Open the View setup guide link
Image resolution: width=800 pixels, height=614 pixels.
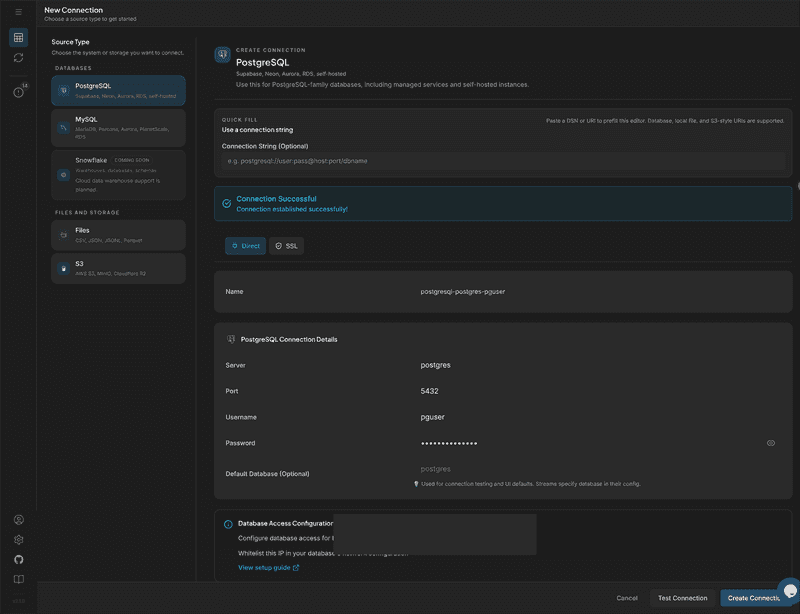264,568
